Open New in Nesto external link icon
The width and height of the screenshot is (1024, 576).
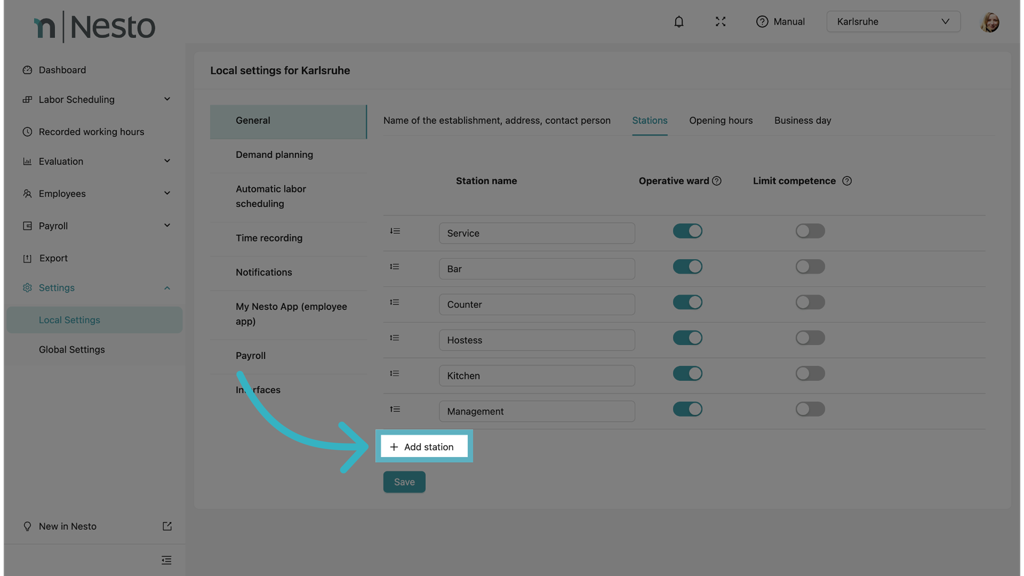167,526
